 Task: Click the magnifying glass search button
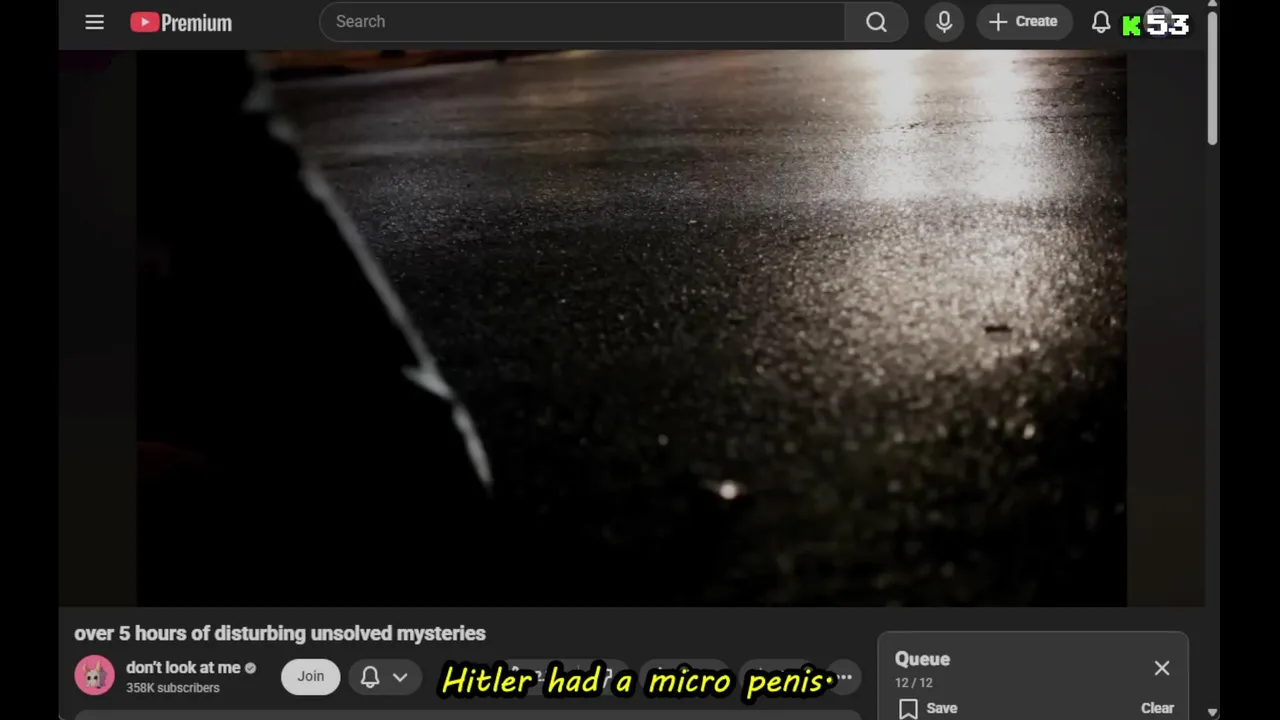876,22
